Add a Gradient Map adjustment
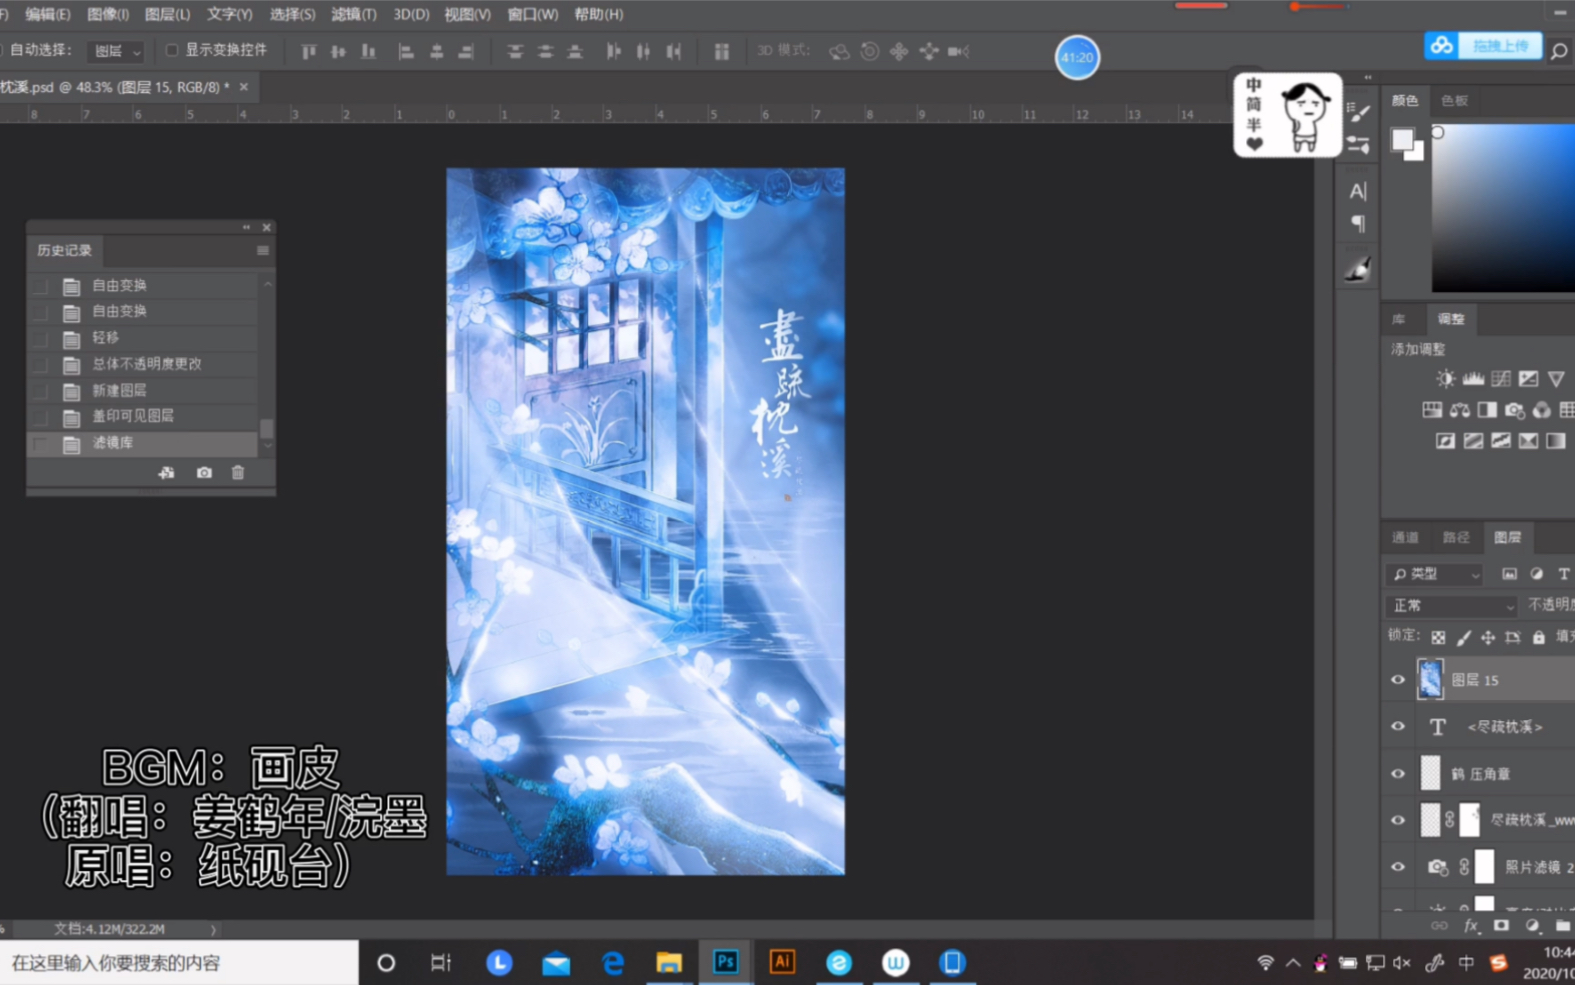Image resolution: width=1575 pixels, height=985 pixels. tap(1556, 441)
